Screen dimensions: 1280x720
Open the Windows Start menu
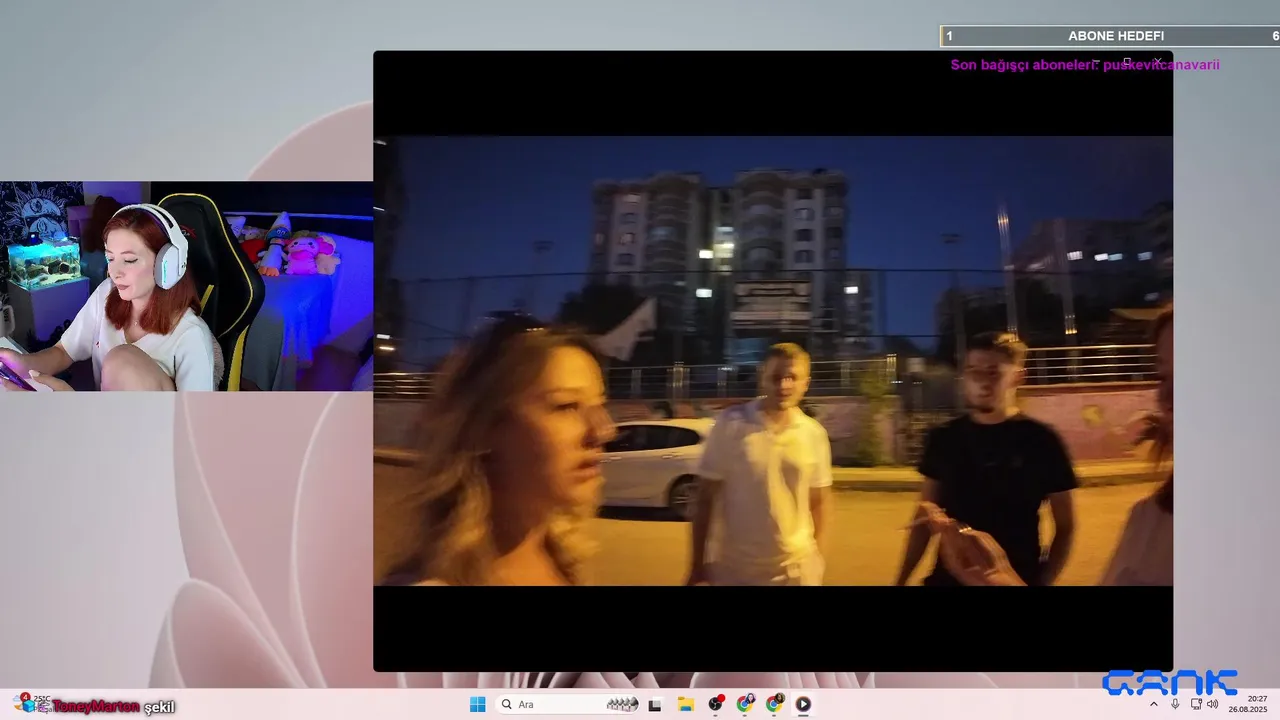[x=478, y=704]
